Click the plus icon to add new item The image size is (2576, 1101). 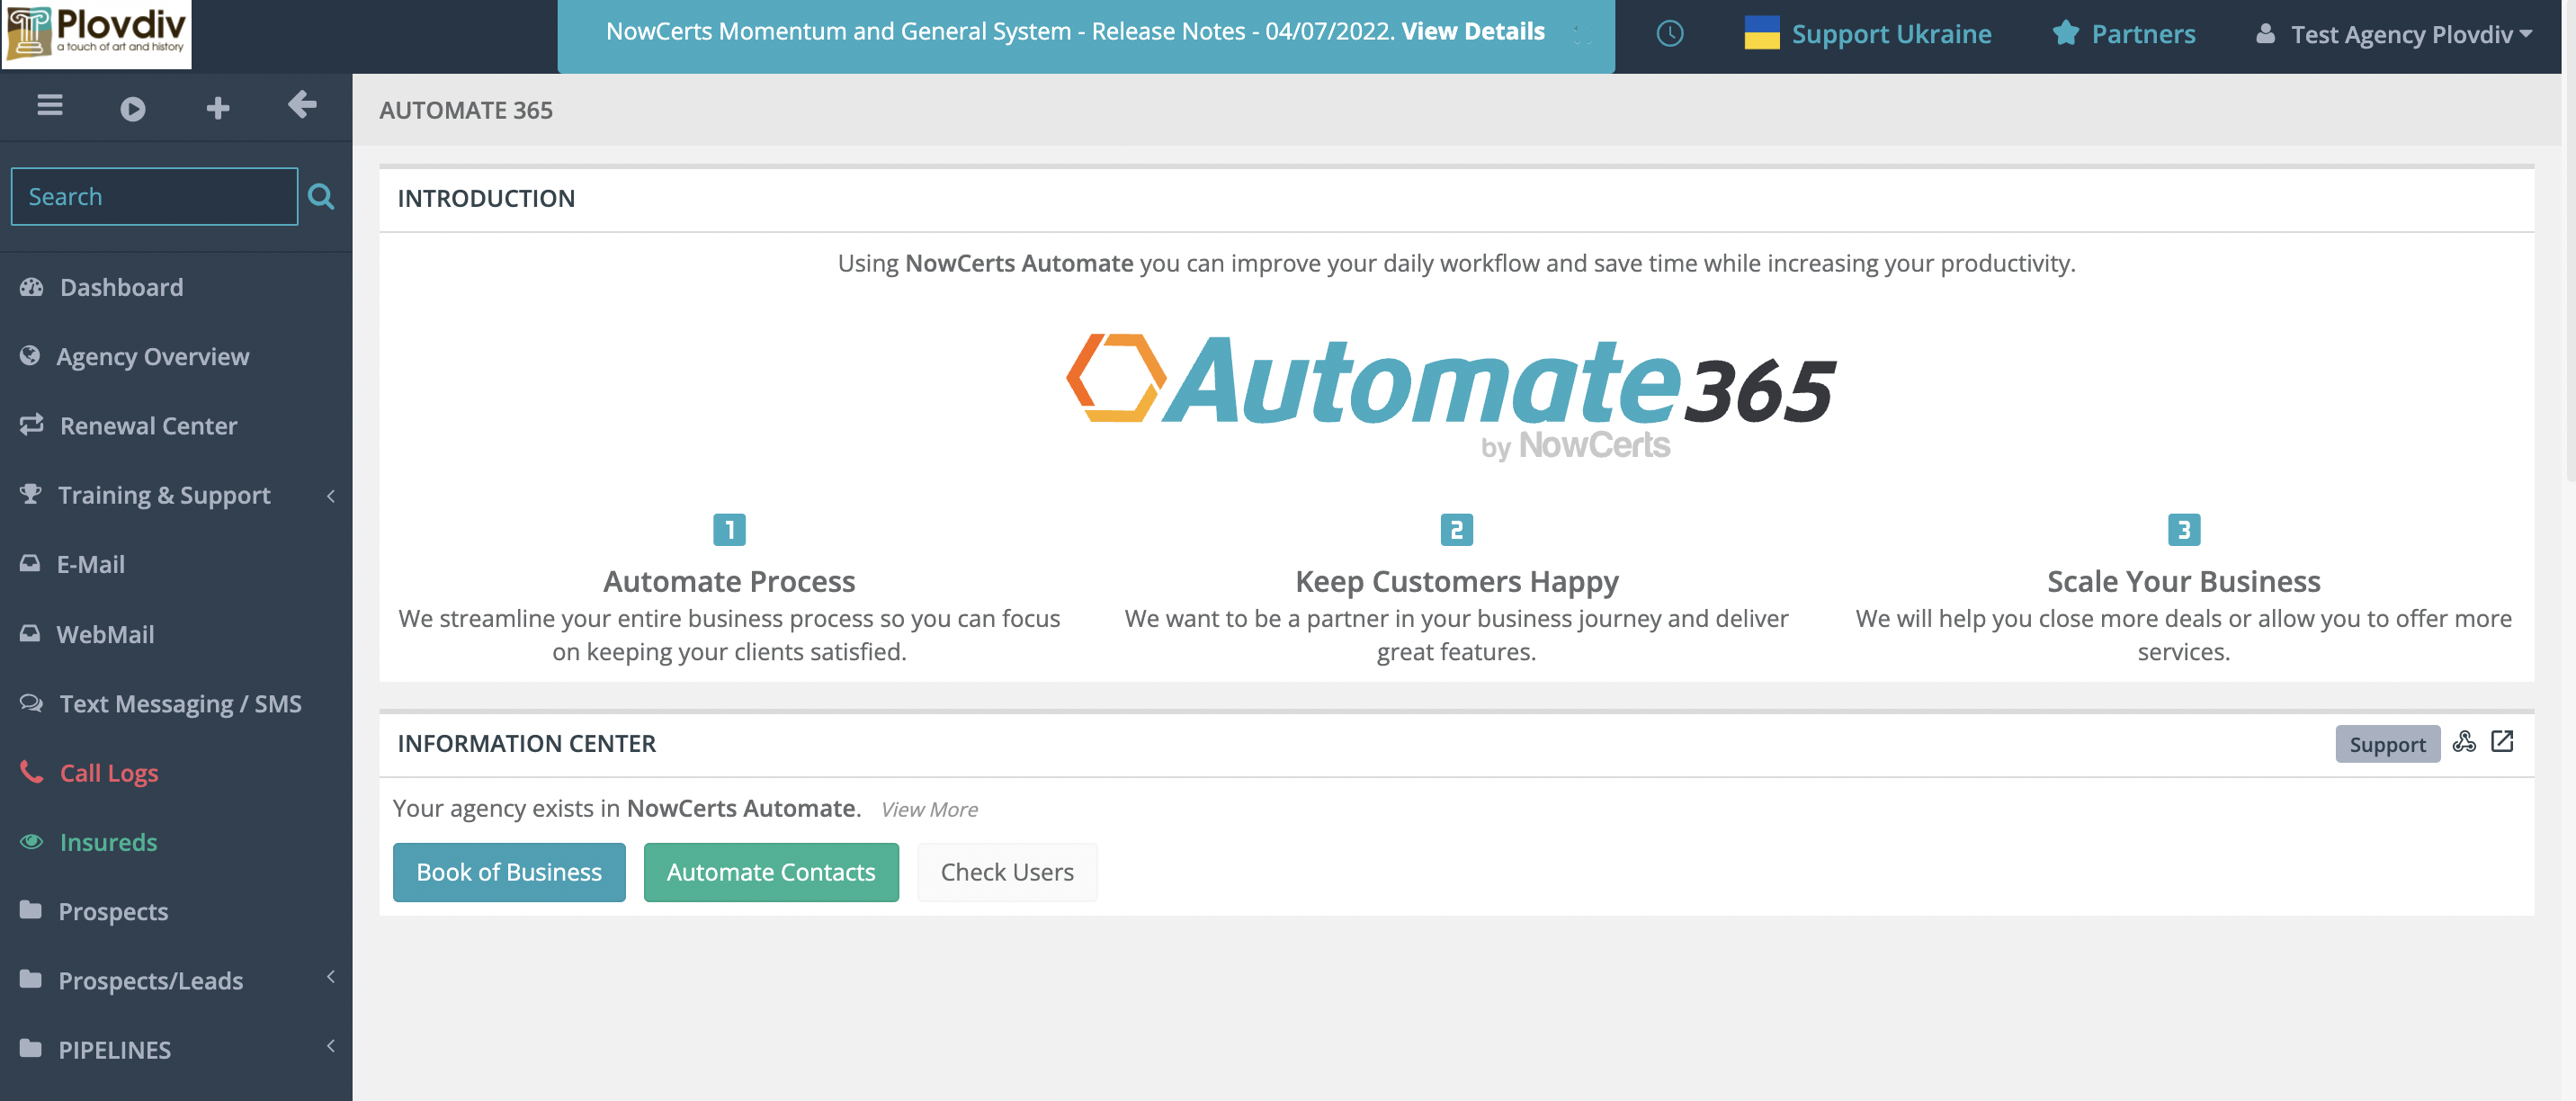pyautogui.click(x=217, y=107)
